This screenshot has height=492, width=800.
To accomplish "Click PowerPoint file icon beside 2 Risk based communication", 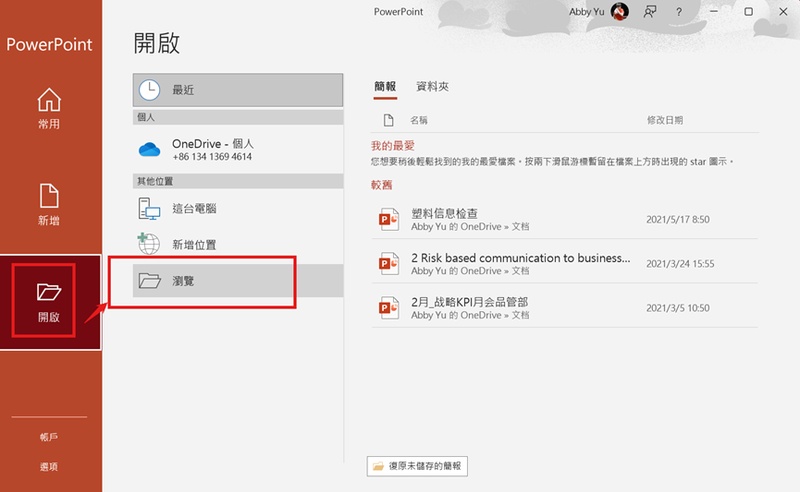I will coord(389,264).
